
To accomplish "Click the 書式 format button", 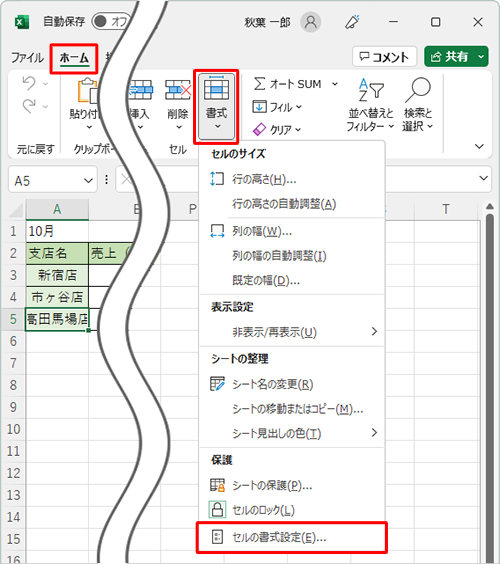I will (x=216, y=106).
